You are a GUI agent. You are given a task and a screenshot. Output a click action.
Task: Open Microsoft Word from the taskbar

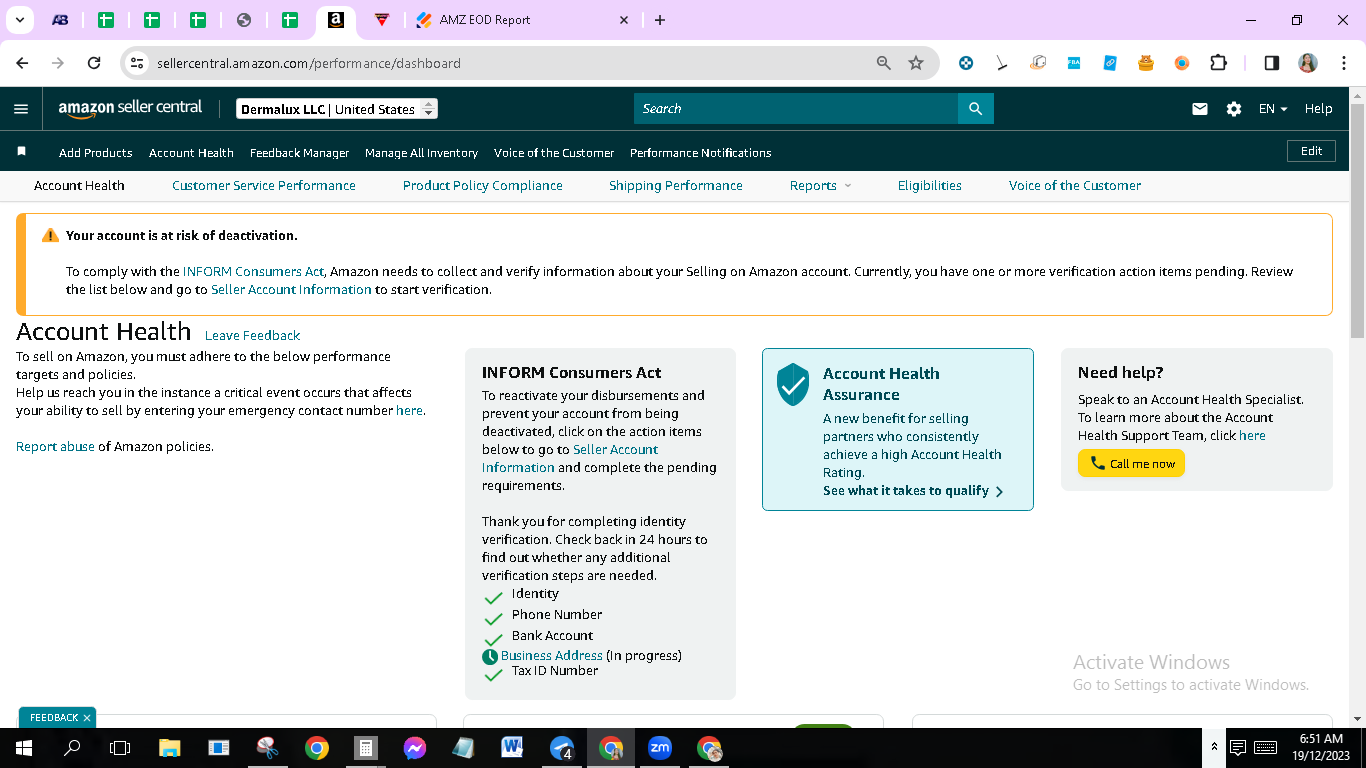[513, 748]
